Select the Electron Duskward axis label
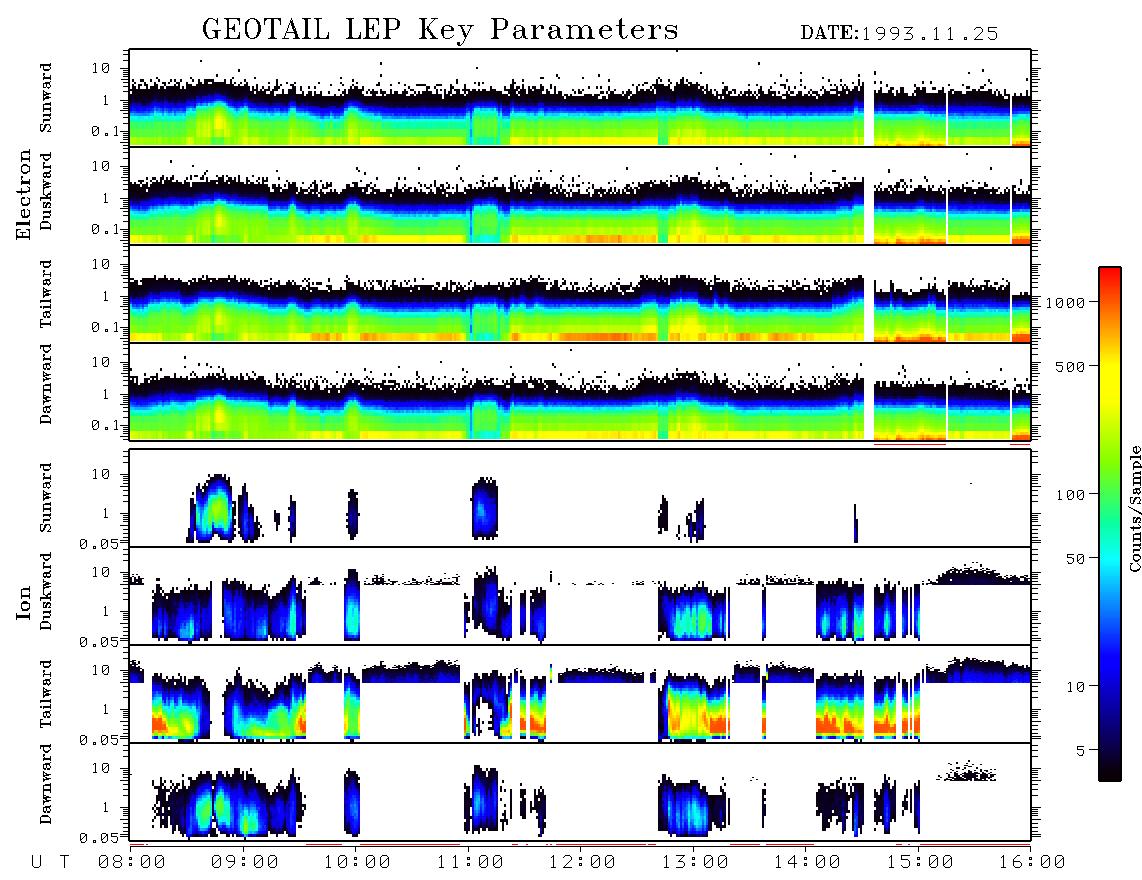 pos(46,191)
